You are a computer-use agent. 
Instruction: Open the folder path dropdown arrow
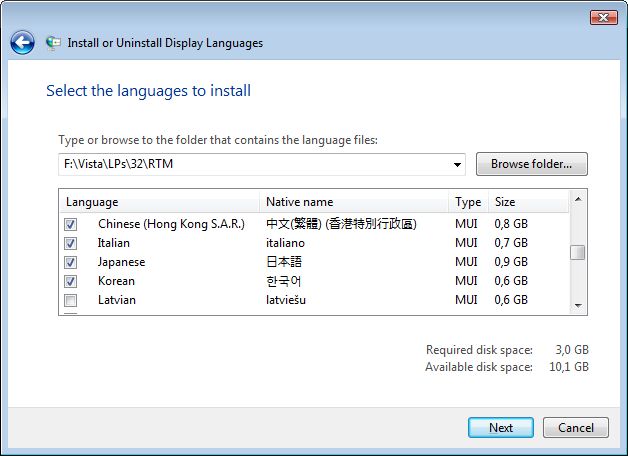[457, 165]
